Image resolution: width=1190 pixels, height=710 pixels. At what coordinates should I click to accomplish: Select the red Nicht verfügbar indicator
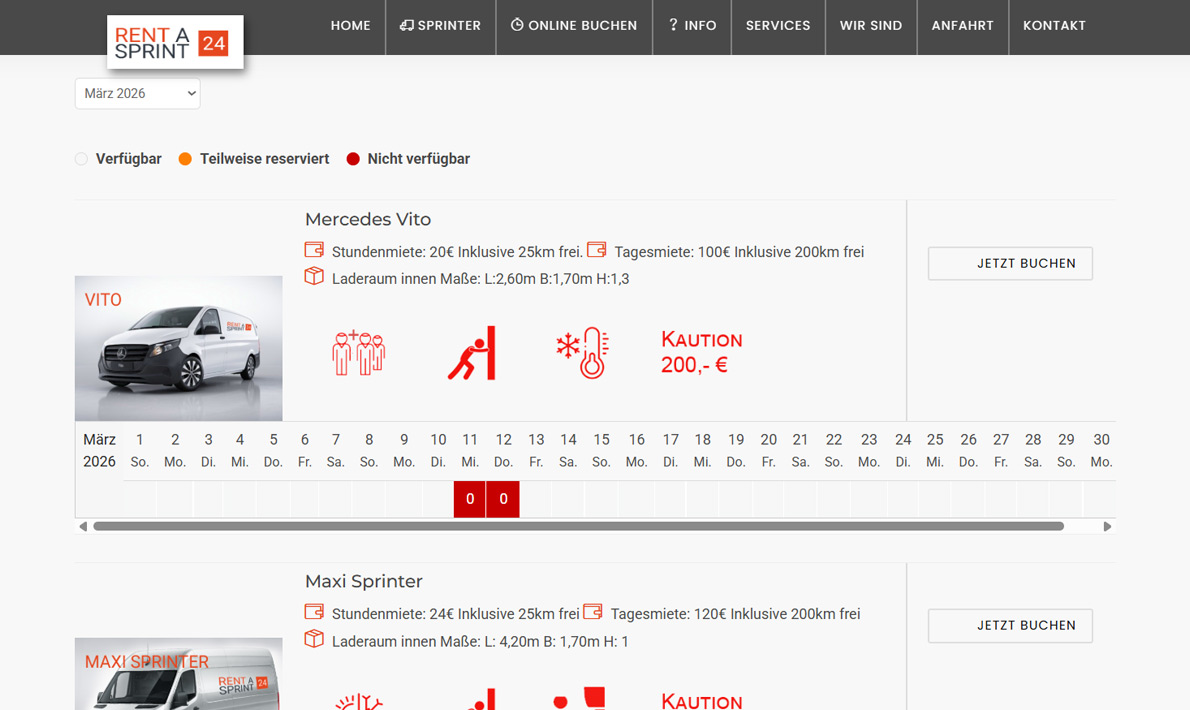(x=353, y=159)
